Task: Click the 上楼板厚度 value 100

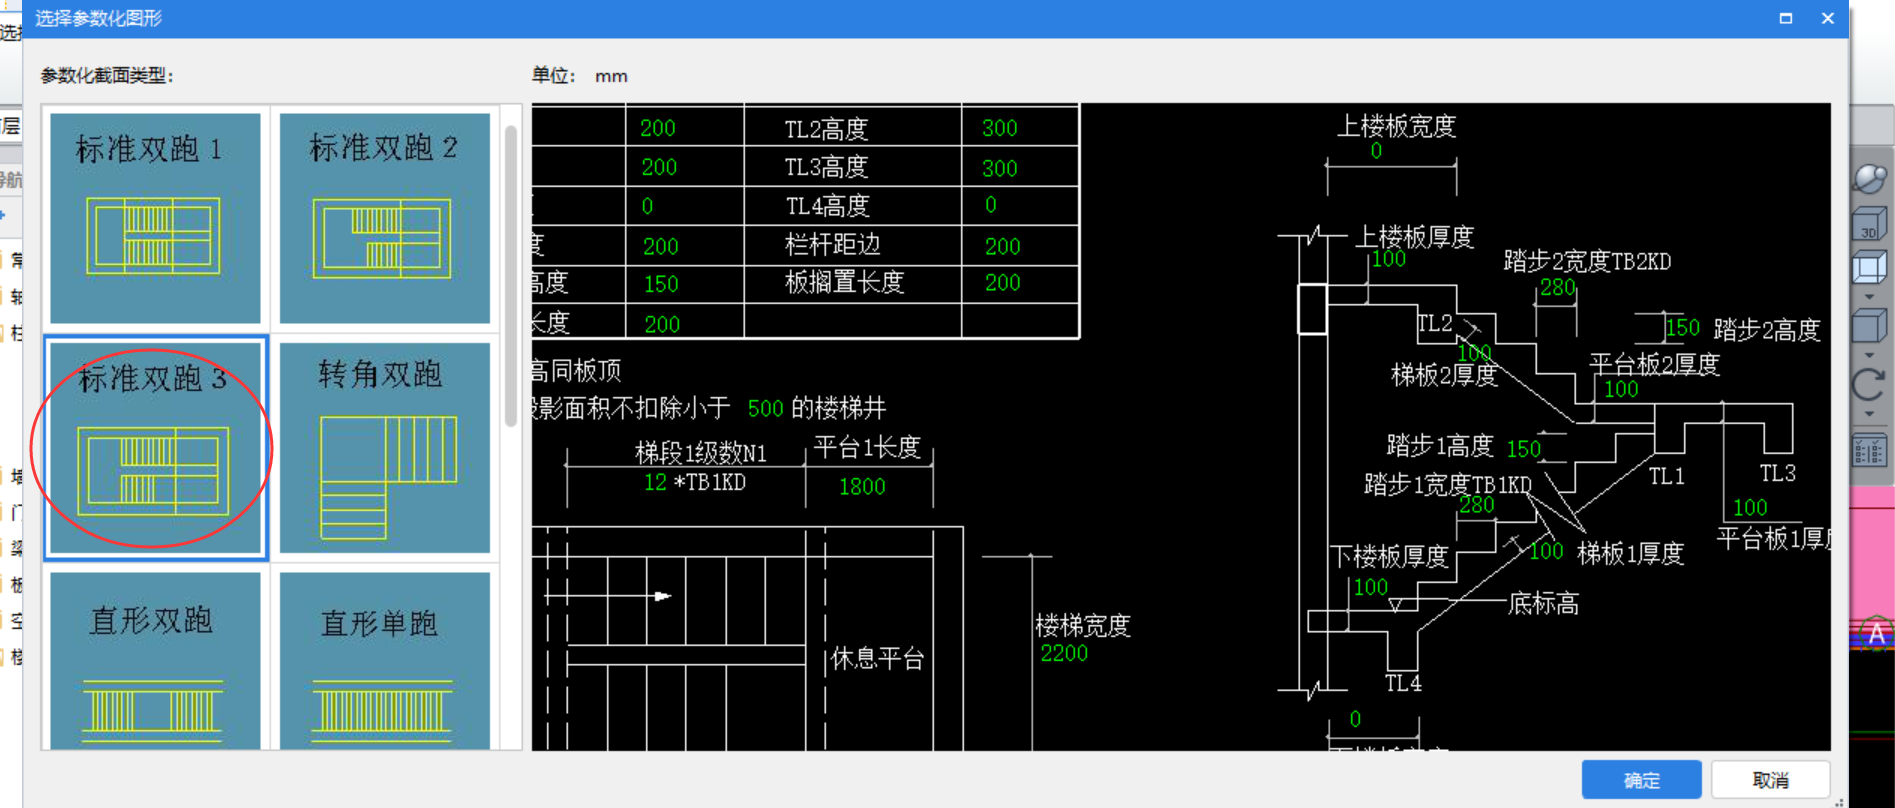Action: click(x=1388, y=260)
